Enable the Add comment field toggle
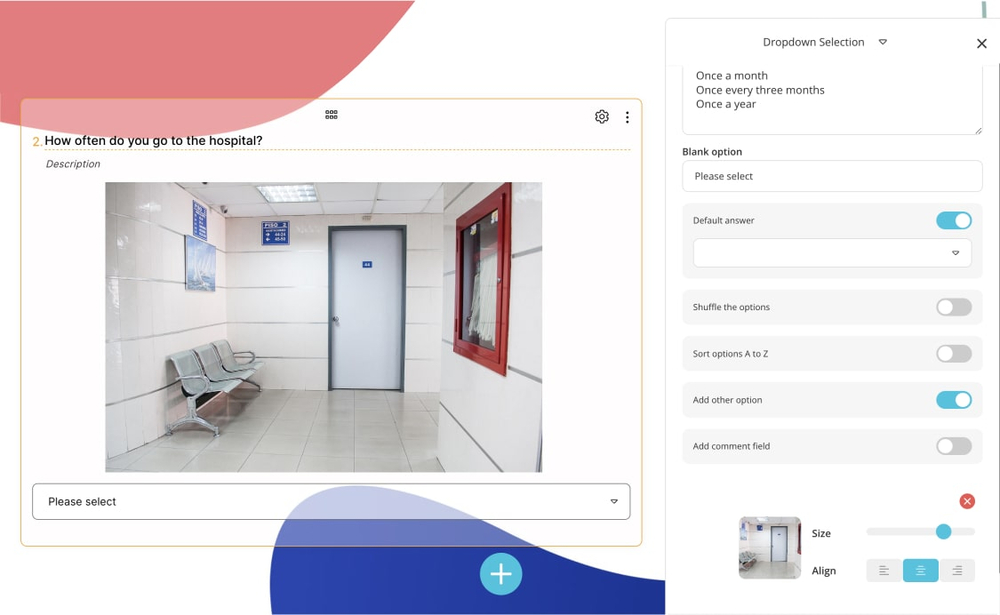The image size is (1000, 615). click(953, 446)
